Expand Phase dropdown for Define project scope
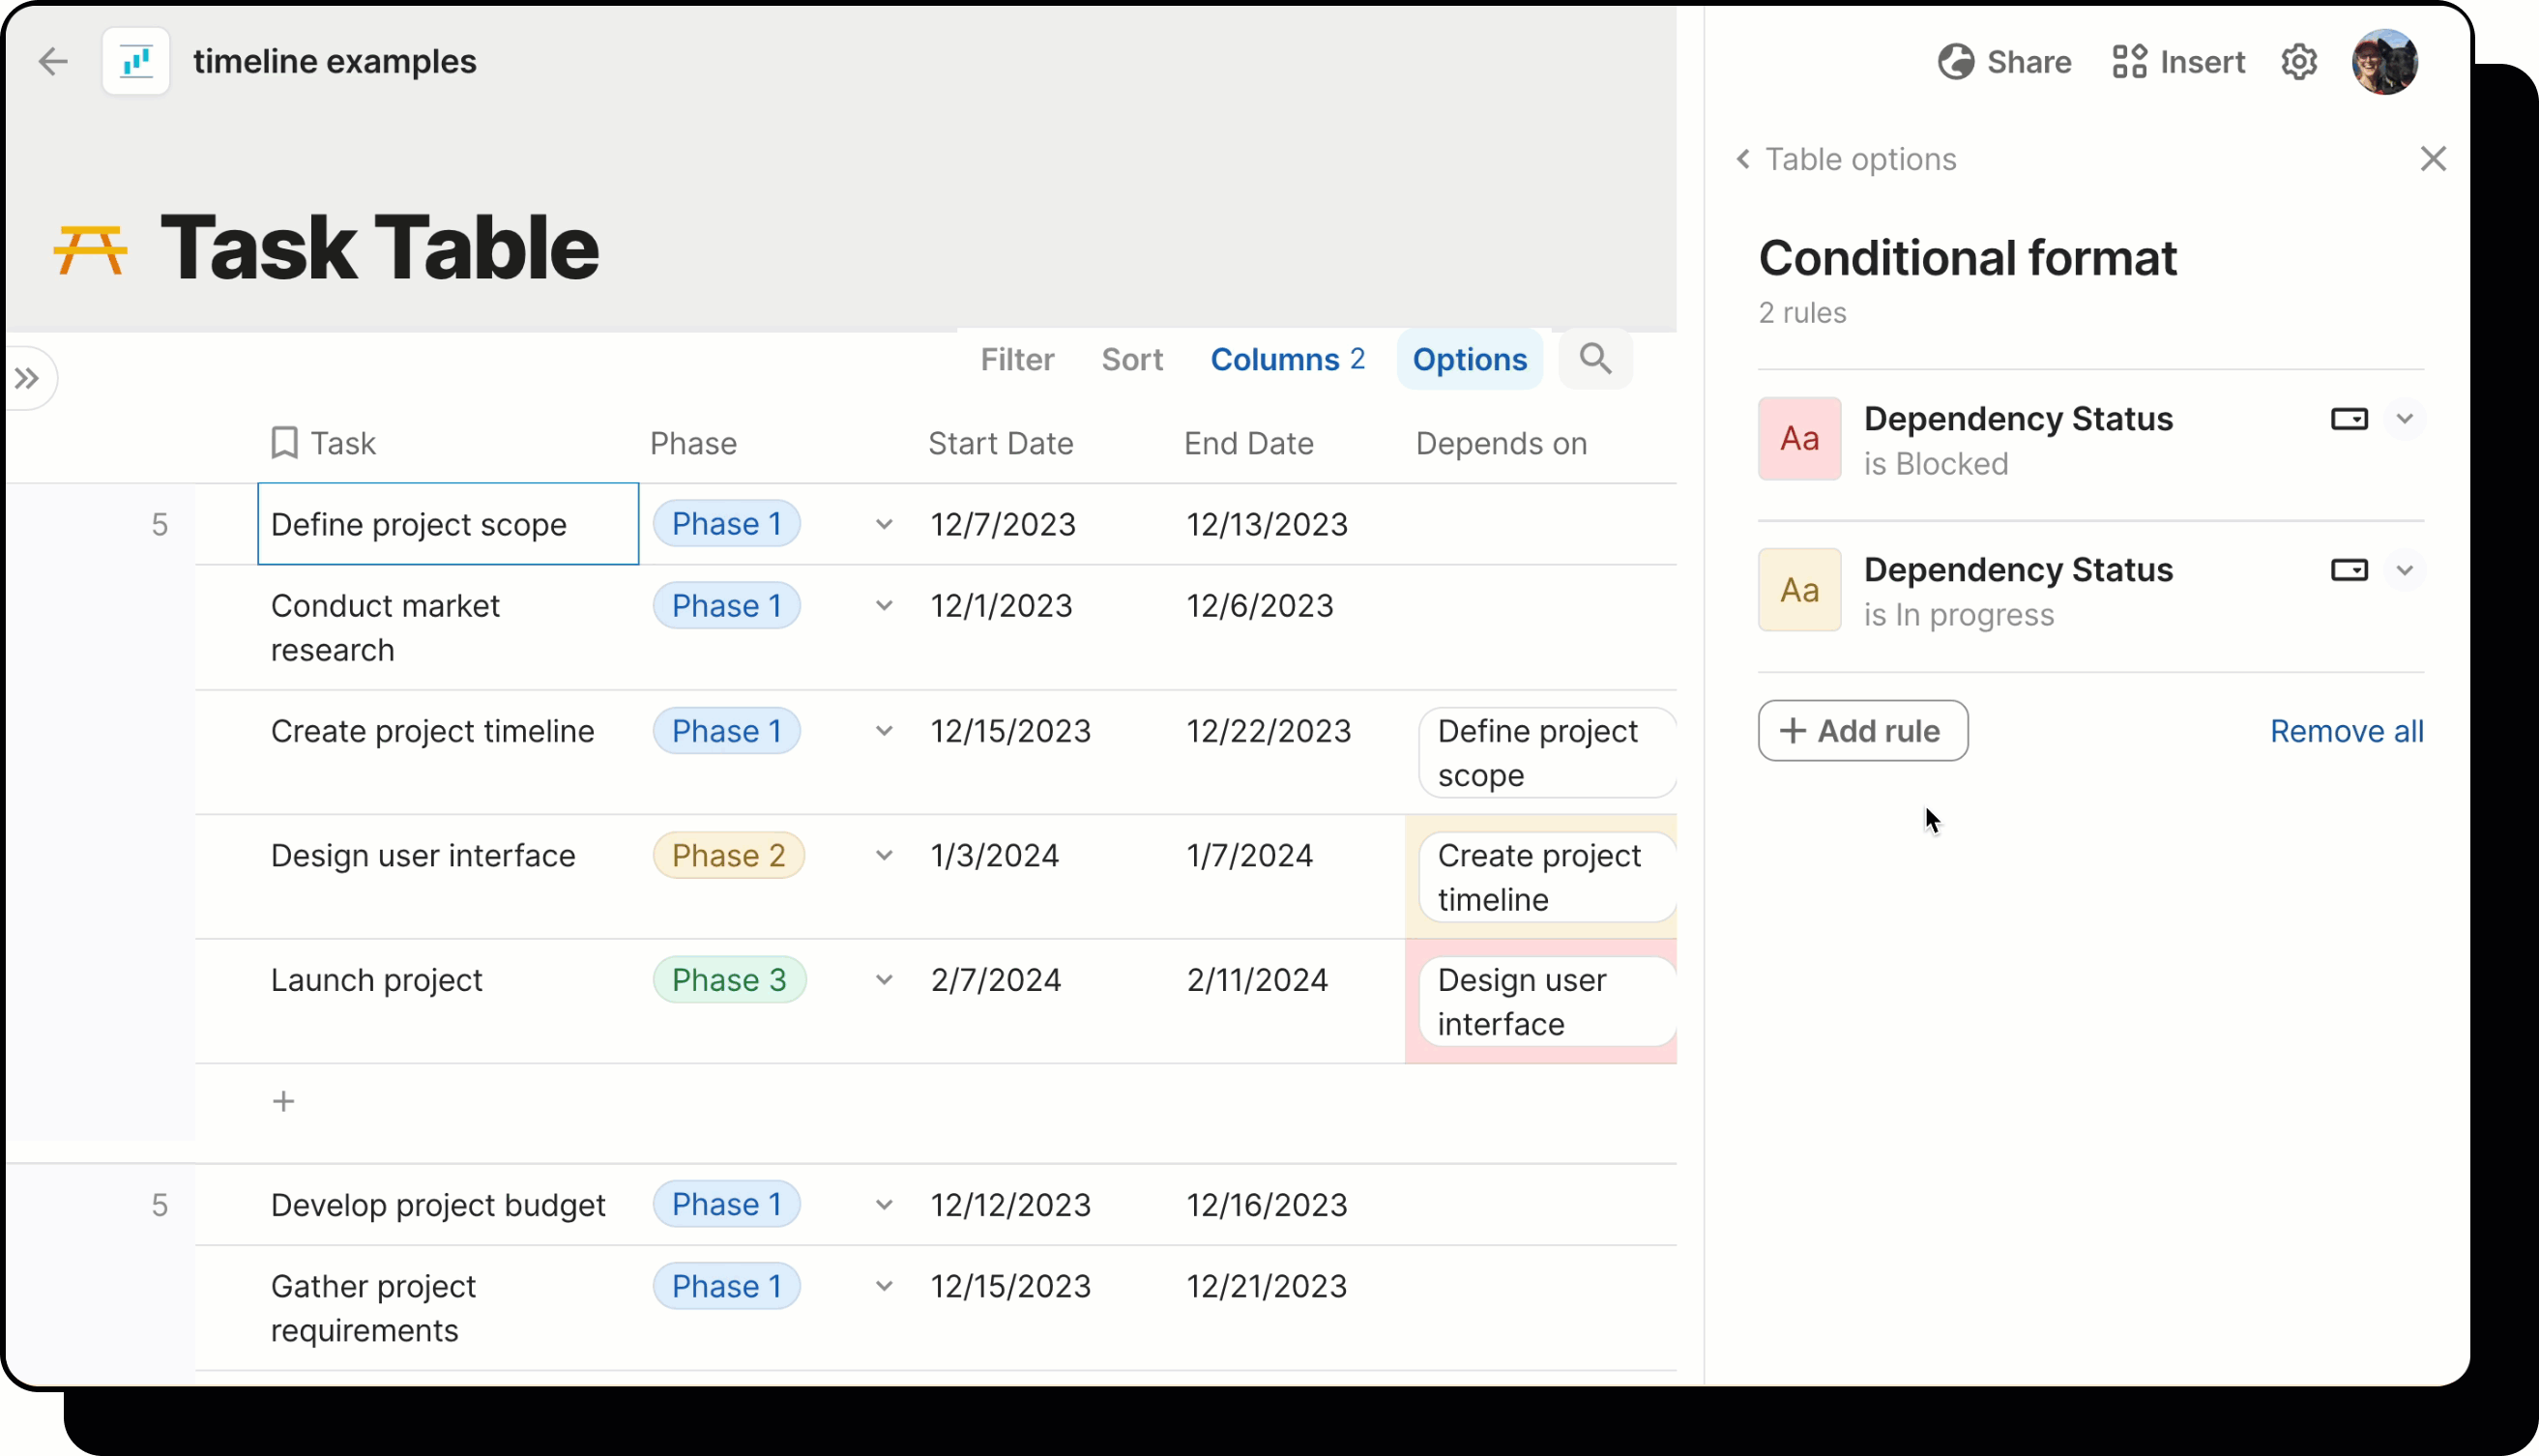2539x1456 pixels. [884, 523]
